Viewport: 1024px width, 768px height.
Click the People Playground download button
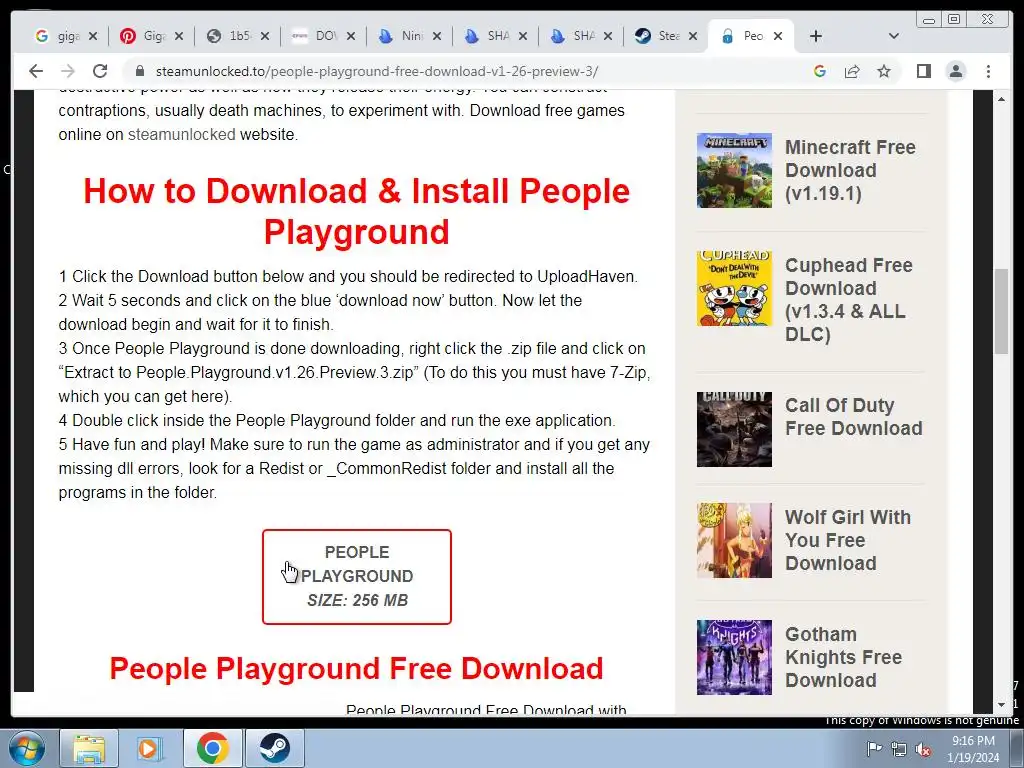[357, 577]
